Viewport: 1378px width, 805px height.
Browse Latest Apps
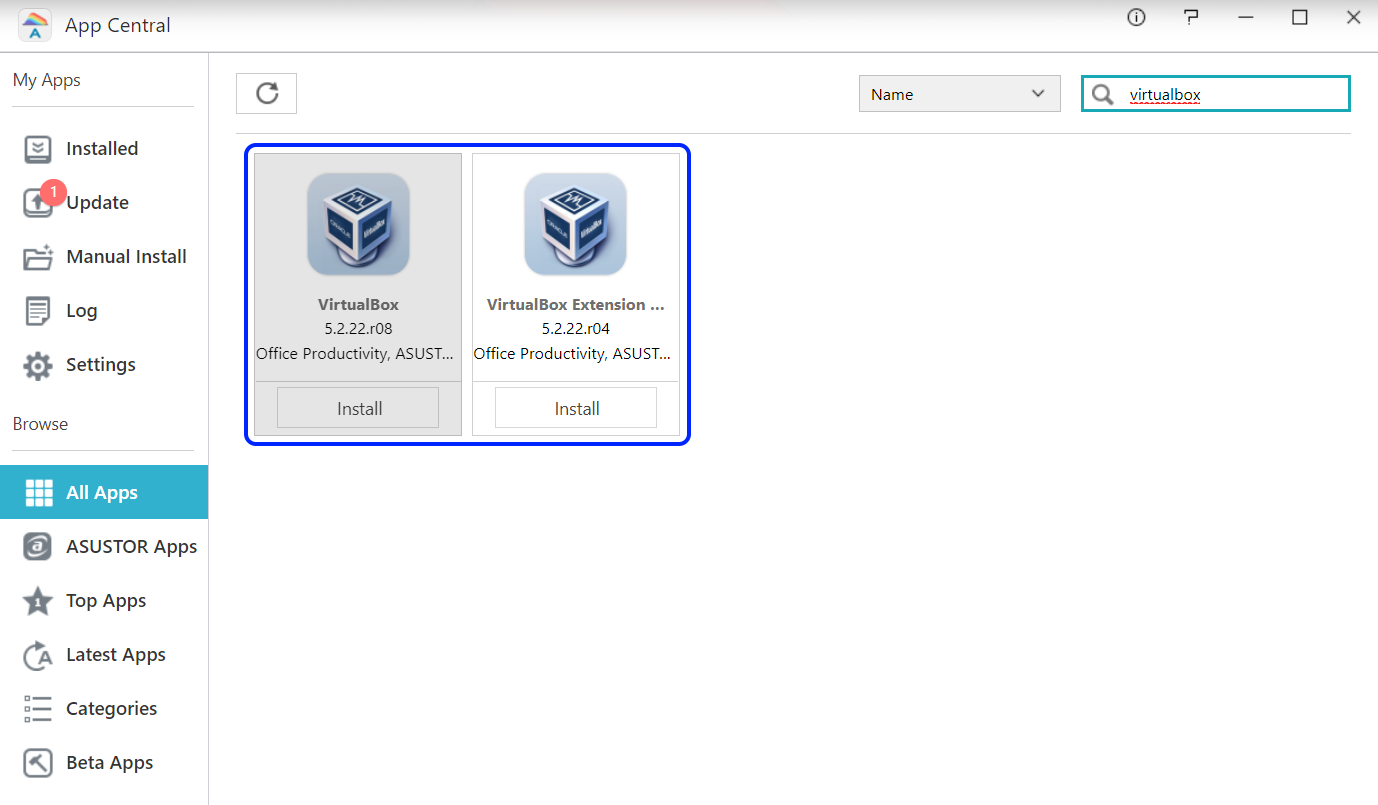pos(104,655)
